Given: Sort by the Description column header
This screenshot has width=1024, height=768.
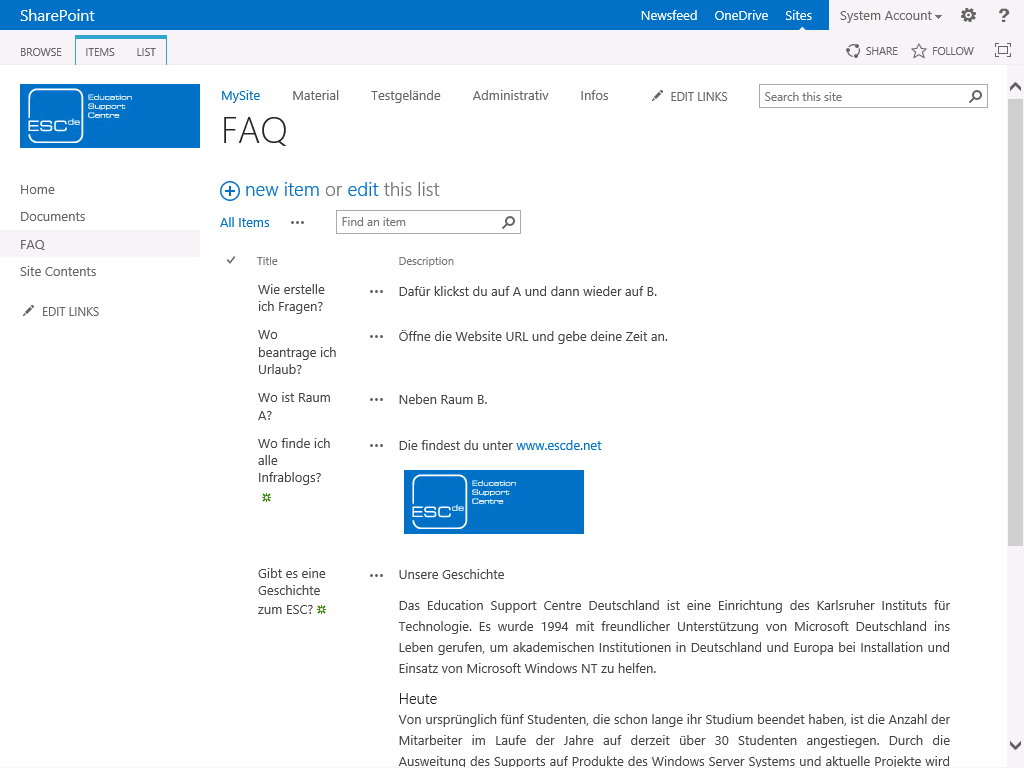Looking at the screenshot, I should click(426, 261).
